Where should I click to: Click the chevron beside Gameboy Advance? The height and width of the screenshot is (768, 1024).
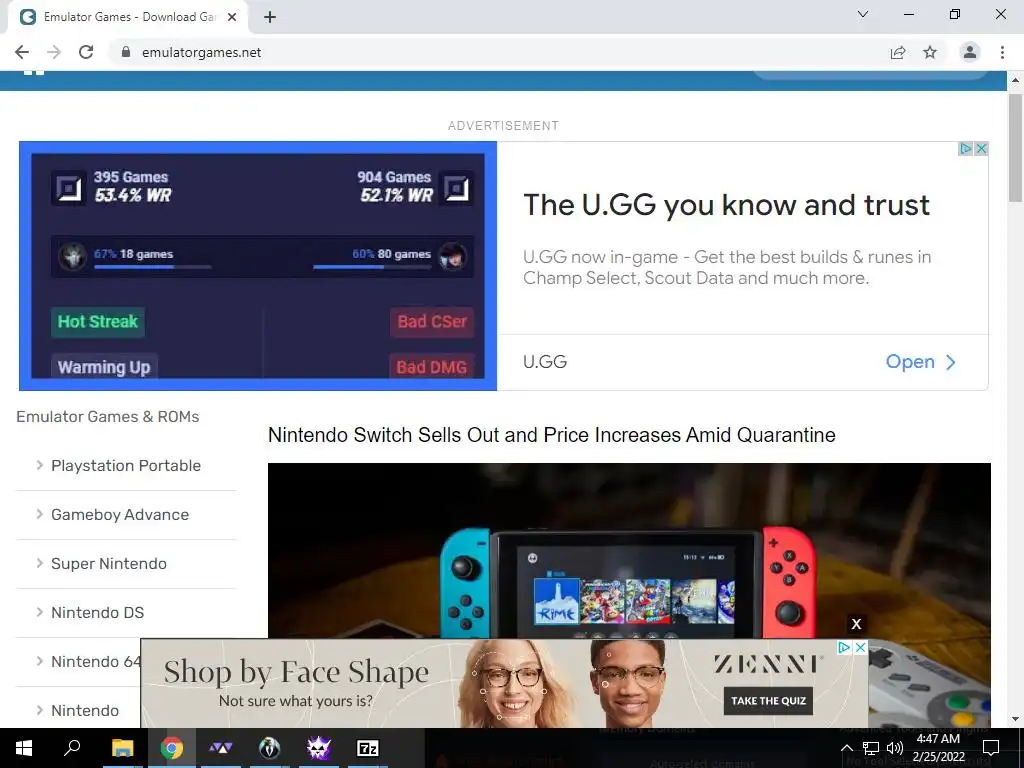tap(40, 514)
